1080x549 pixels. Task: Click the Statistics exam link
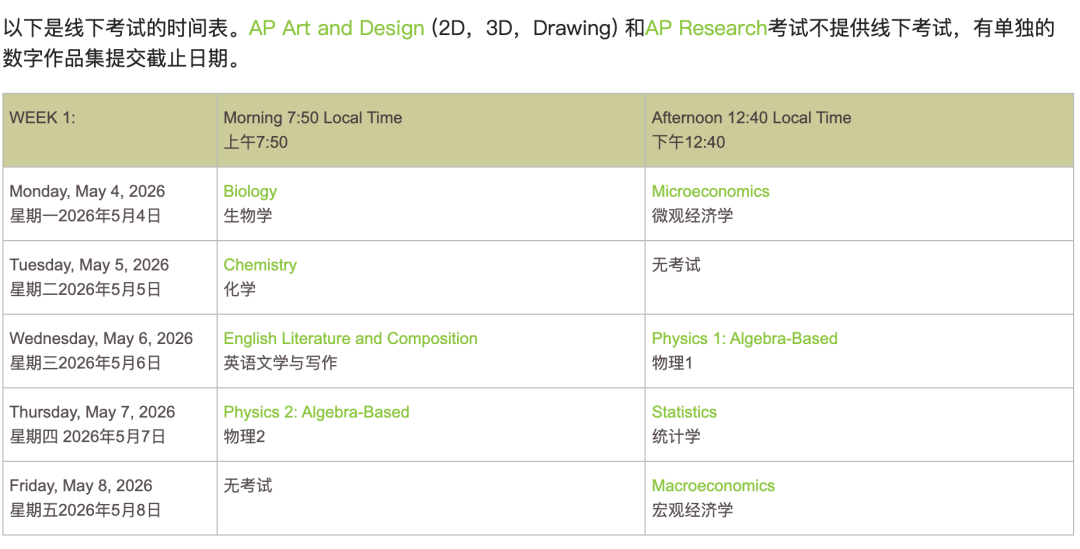pyautogui.click(x=684, y=412)
